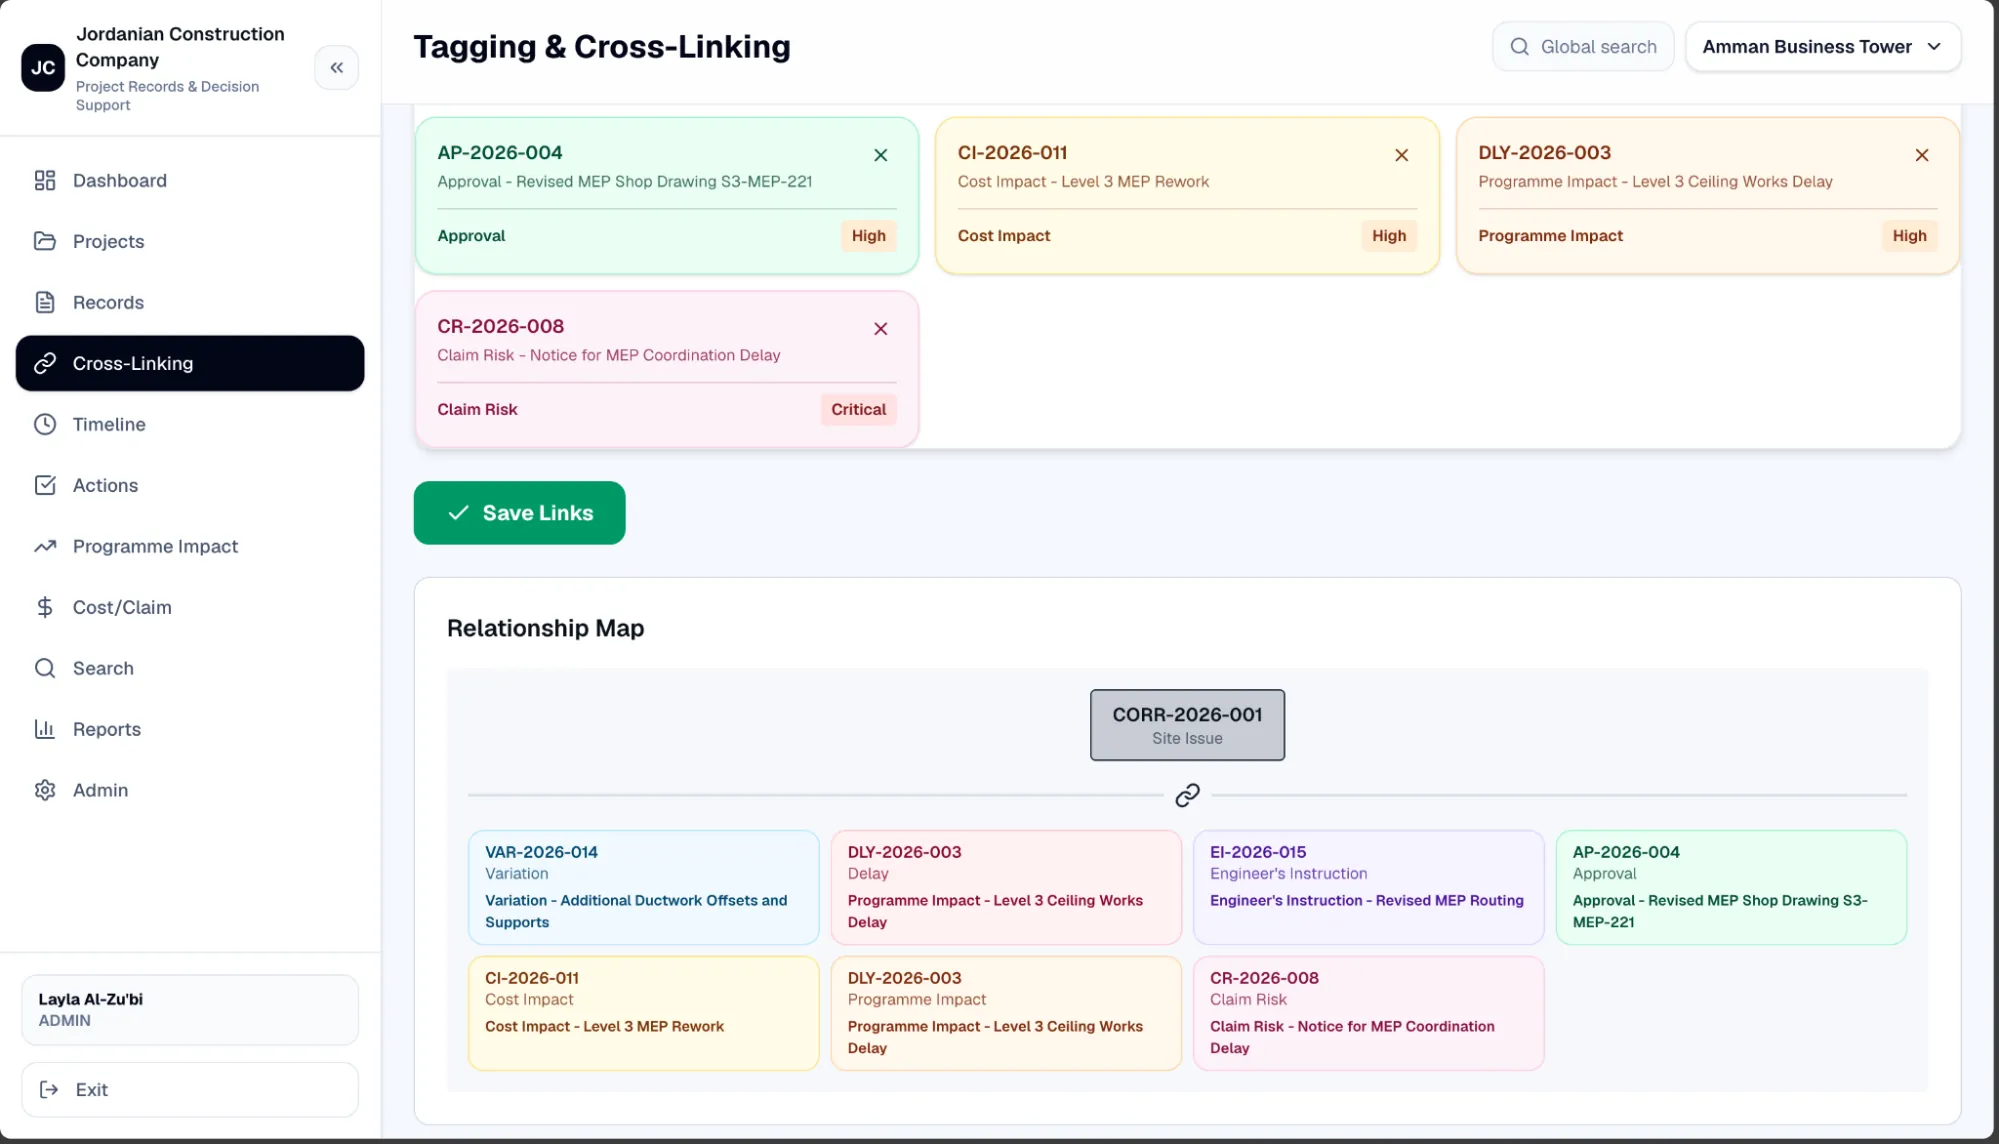Screen dimensions: 1999x1144
Task: Click the Exit button
Action: pyautogui.click(x=190, y=1090)
